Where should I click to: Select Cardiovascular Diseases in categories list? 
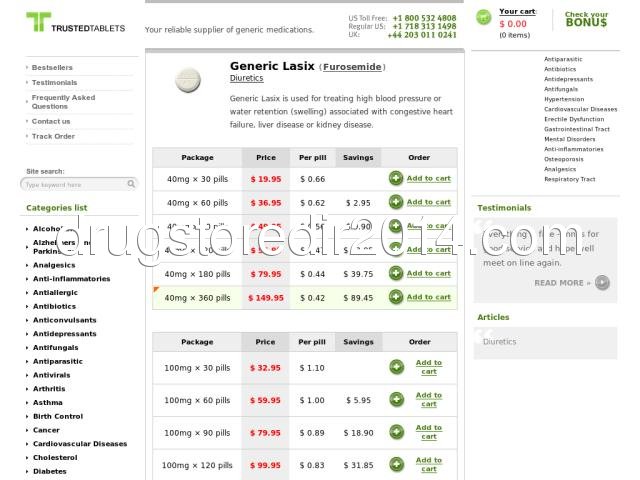pos(80,444)
